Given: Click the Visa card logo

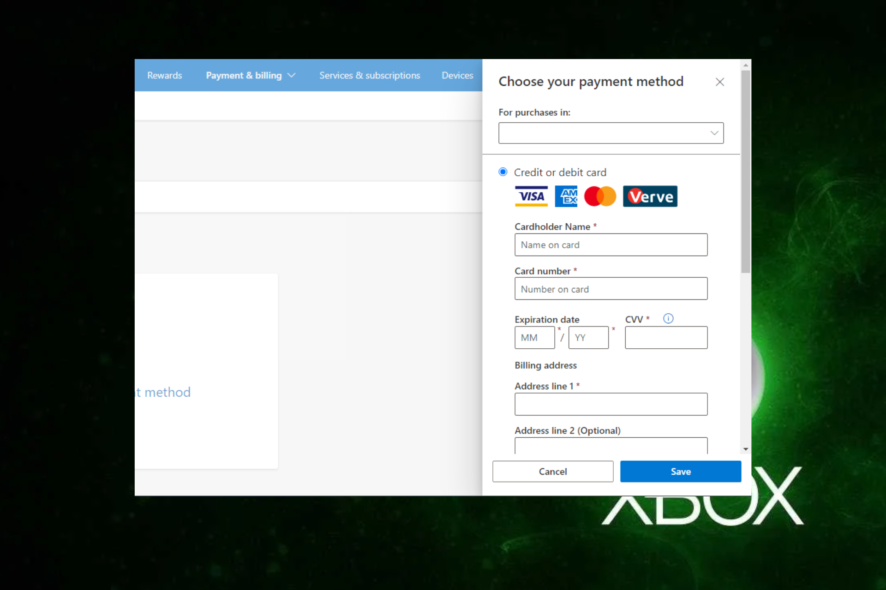Looking at the screenshot, I should click(531, 196).
